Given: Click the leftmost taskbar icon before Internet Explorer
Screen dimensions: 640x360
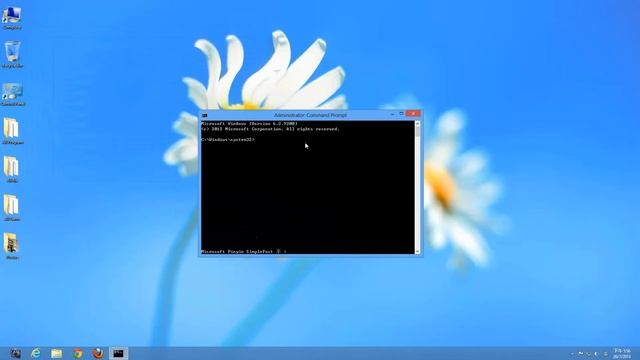Looking at the screenshot, I should (16, 353).
